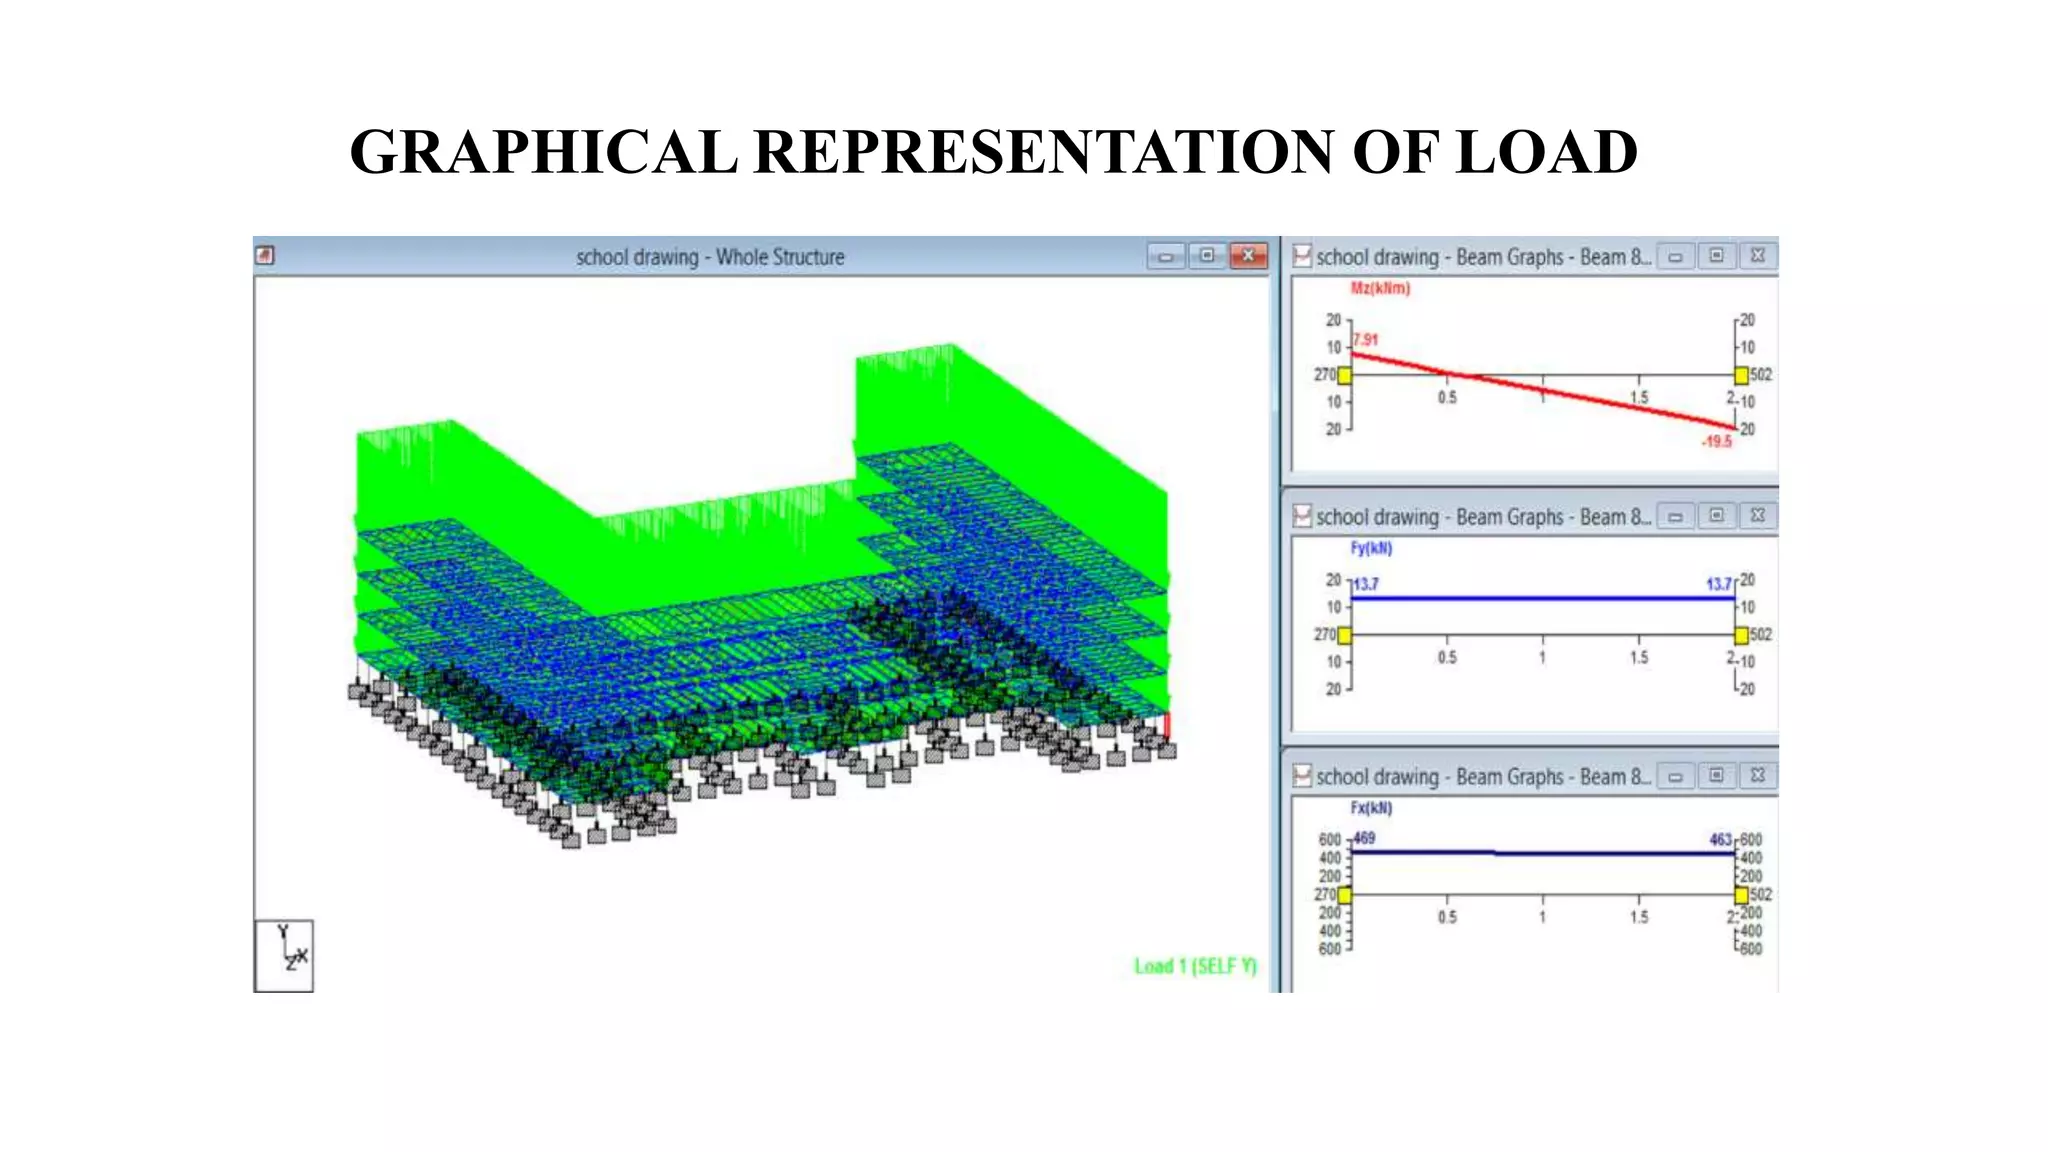Screen dimensions: 2048x1152
Task: Select yellow node 270 in the Fy graph
Action: point(1345,635)
